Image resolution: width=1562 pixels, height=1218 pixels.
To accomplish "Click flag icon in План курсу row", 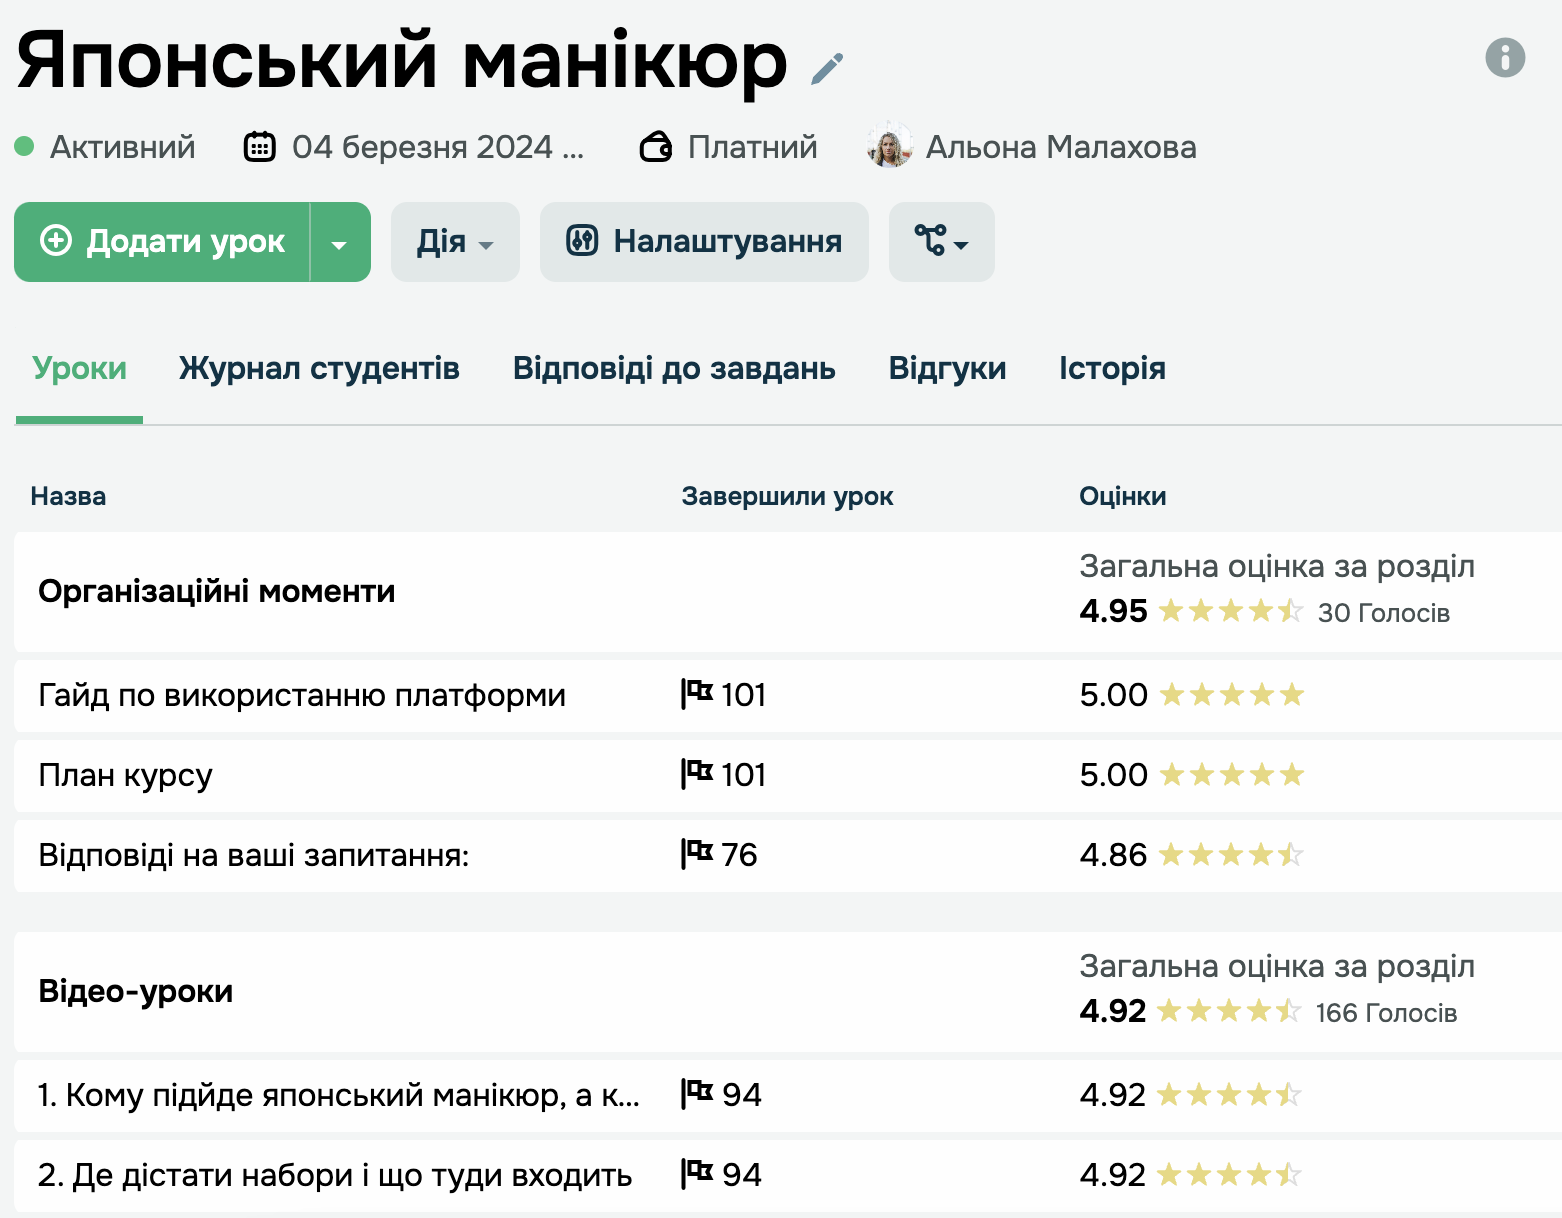I will tap(697, 774).
